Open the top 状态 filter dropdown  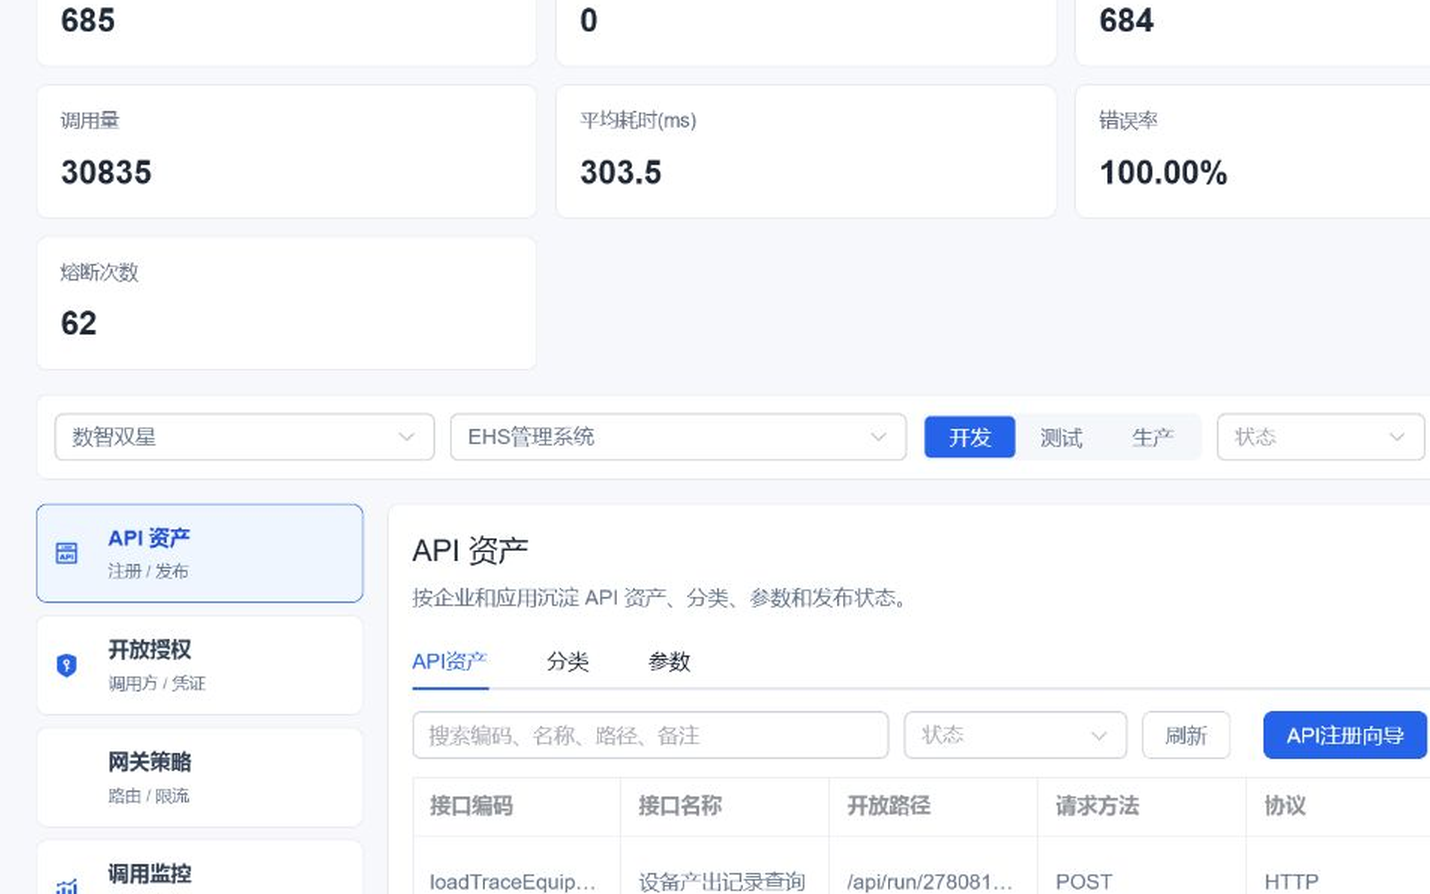1320,437
